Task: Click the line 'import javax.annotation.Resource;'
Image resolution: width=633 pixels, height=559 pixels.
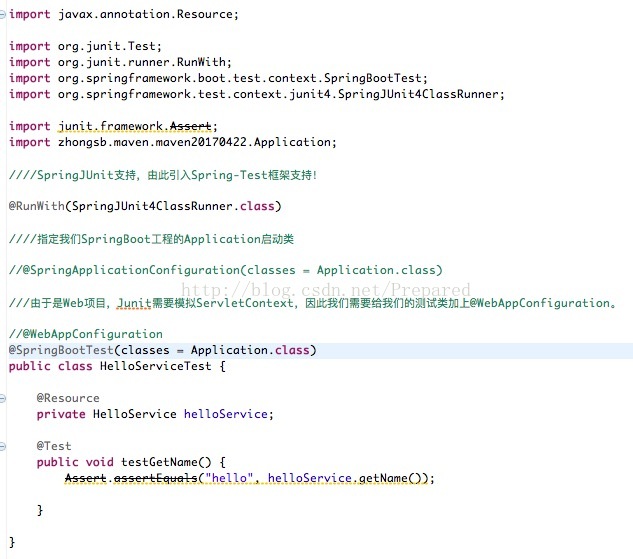Action: [x=124, y=15]
